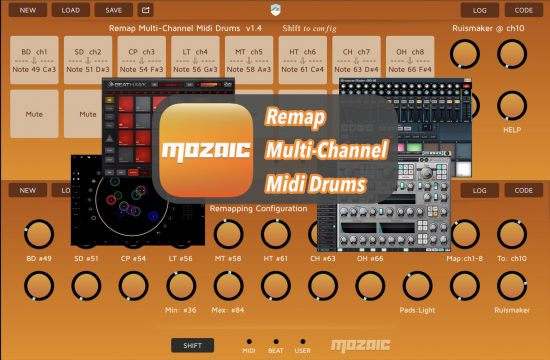Click the HT #61 knob
Screen dimensions: 550x360
(276, 234)
